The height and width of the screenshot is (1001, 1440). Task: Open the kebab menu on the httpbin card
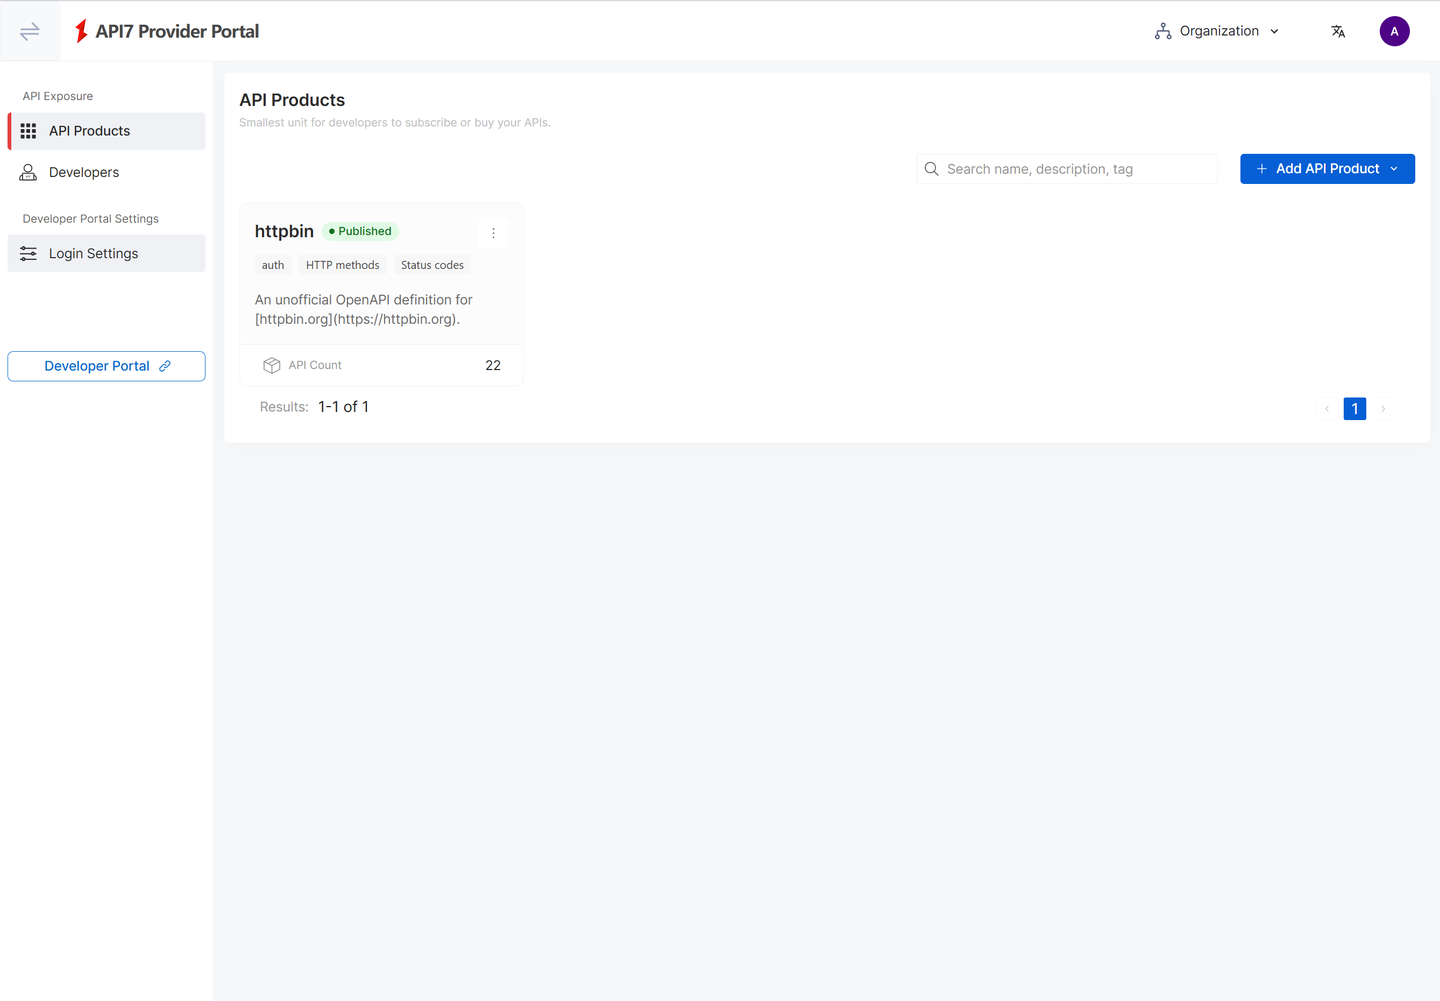[x=493, y=232]
